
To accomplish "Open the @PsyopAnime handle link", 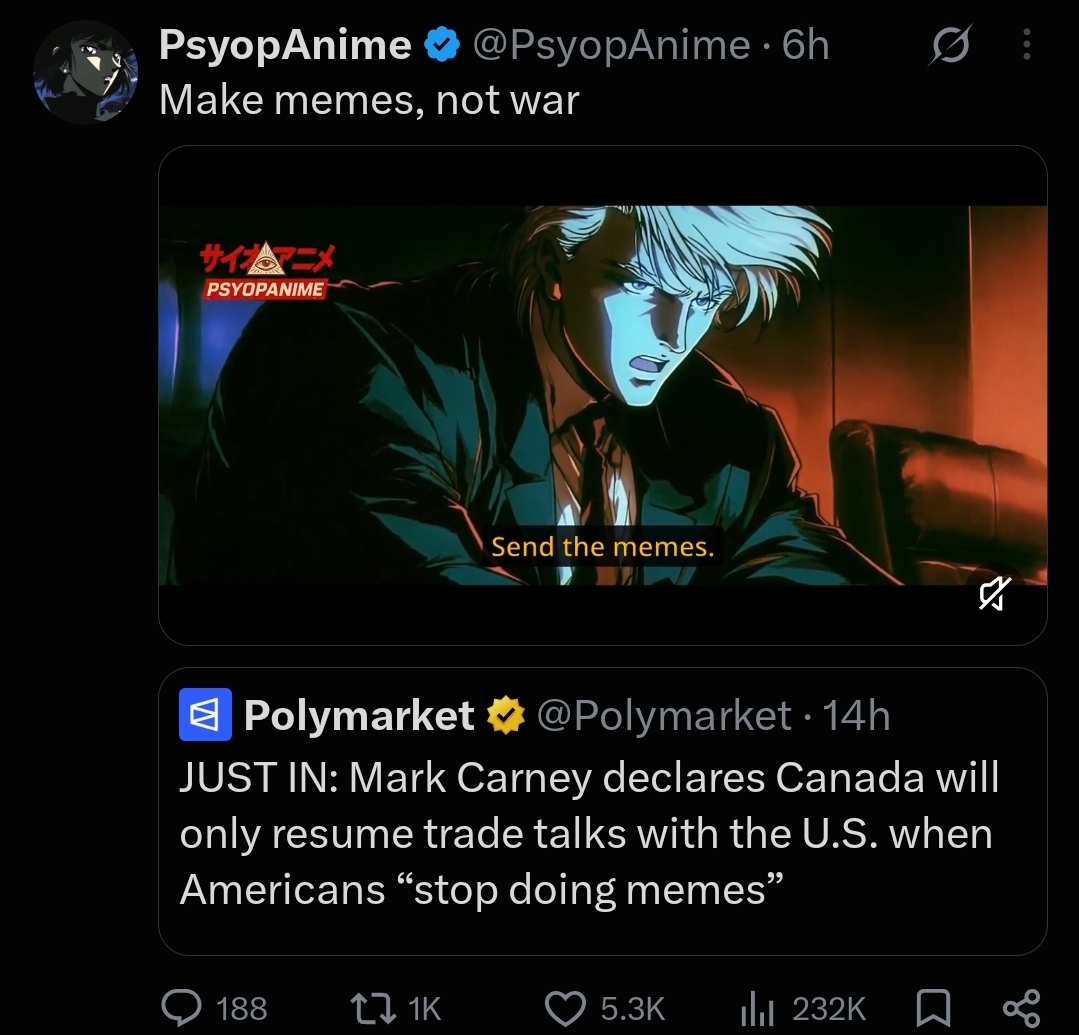I will click(x=611, y=45).
